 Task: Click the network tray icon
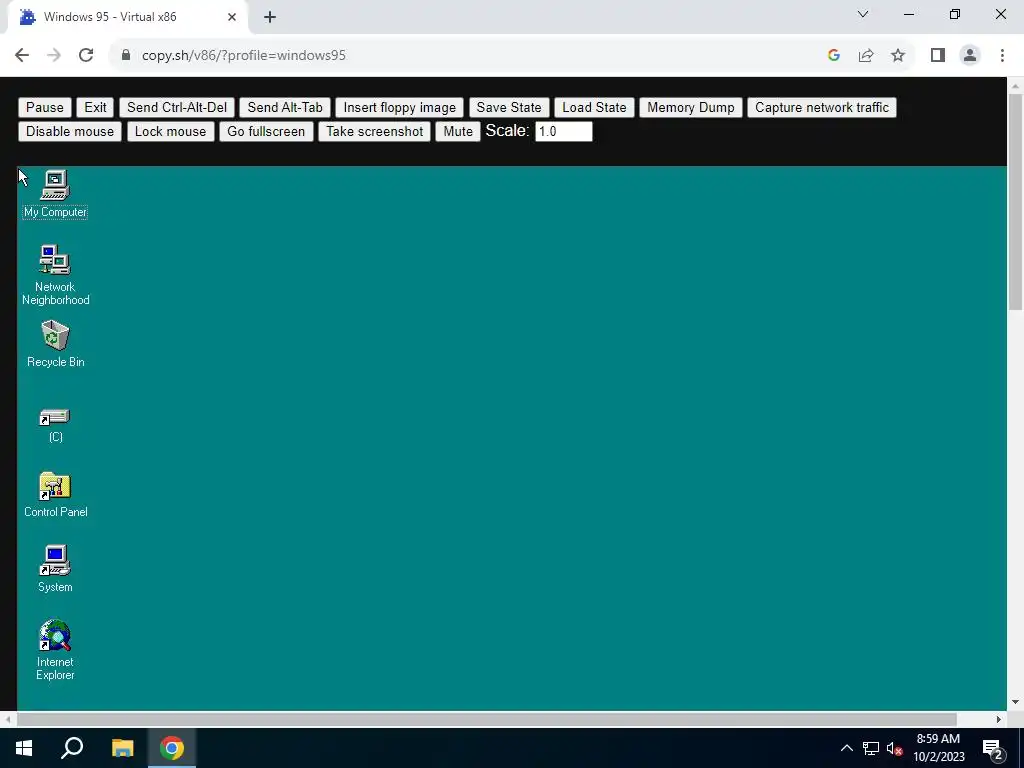click(871, 748)
